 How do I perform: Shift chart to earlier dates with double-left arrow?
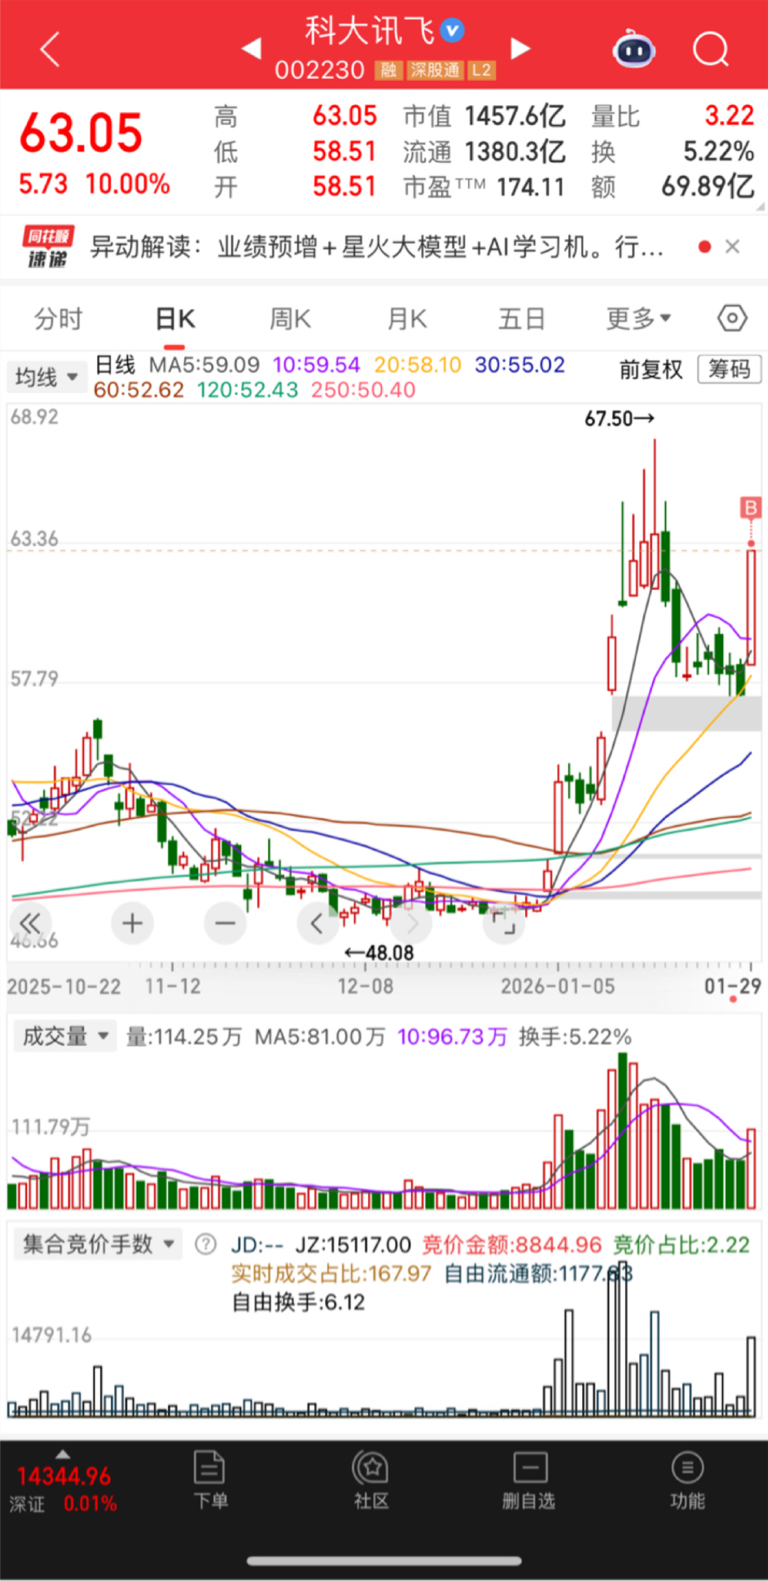30,923
